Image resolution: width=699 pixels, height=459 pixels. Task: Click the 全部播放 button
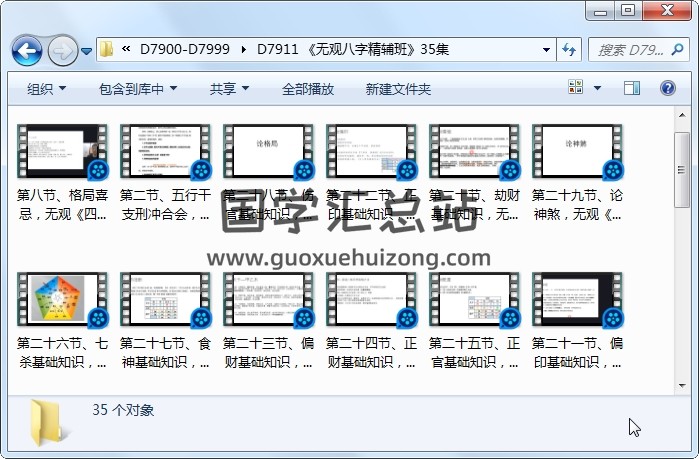[x=307, y=89]
